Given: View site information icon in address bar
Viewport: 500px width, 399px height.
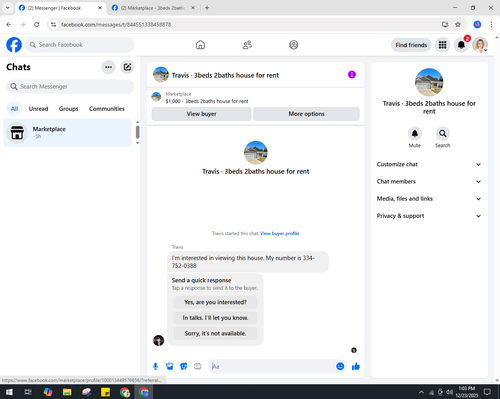Looking at the screenshot, I should (53, 24).
